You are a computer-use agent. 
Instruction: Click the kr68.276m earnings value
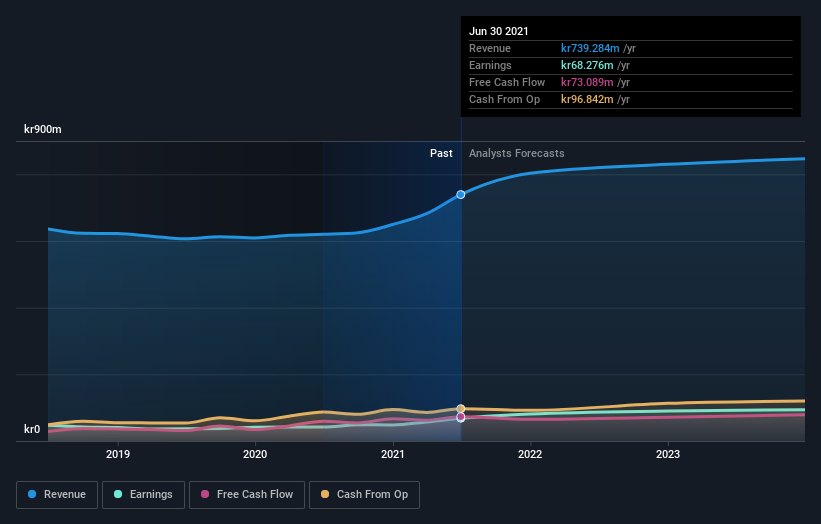tap(587, 65)
